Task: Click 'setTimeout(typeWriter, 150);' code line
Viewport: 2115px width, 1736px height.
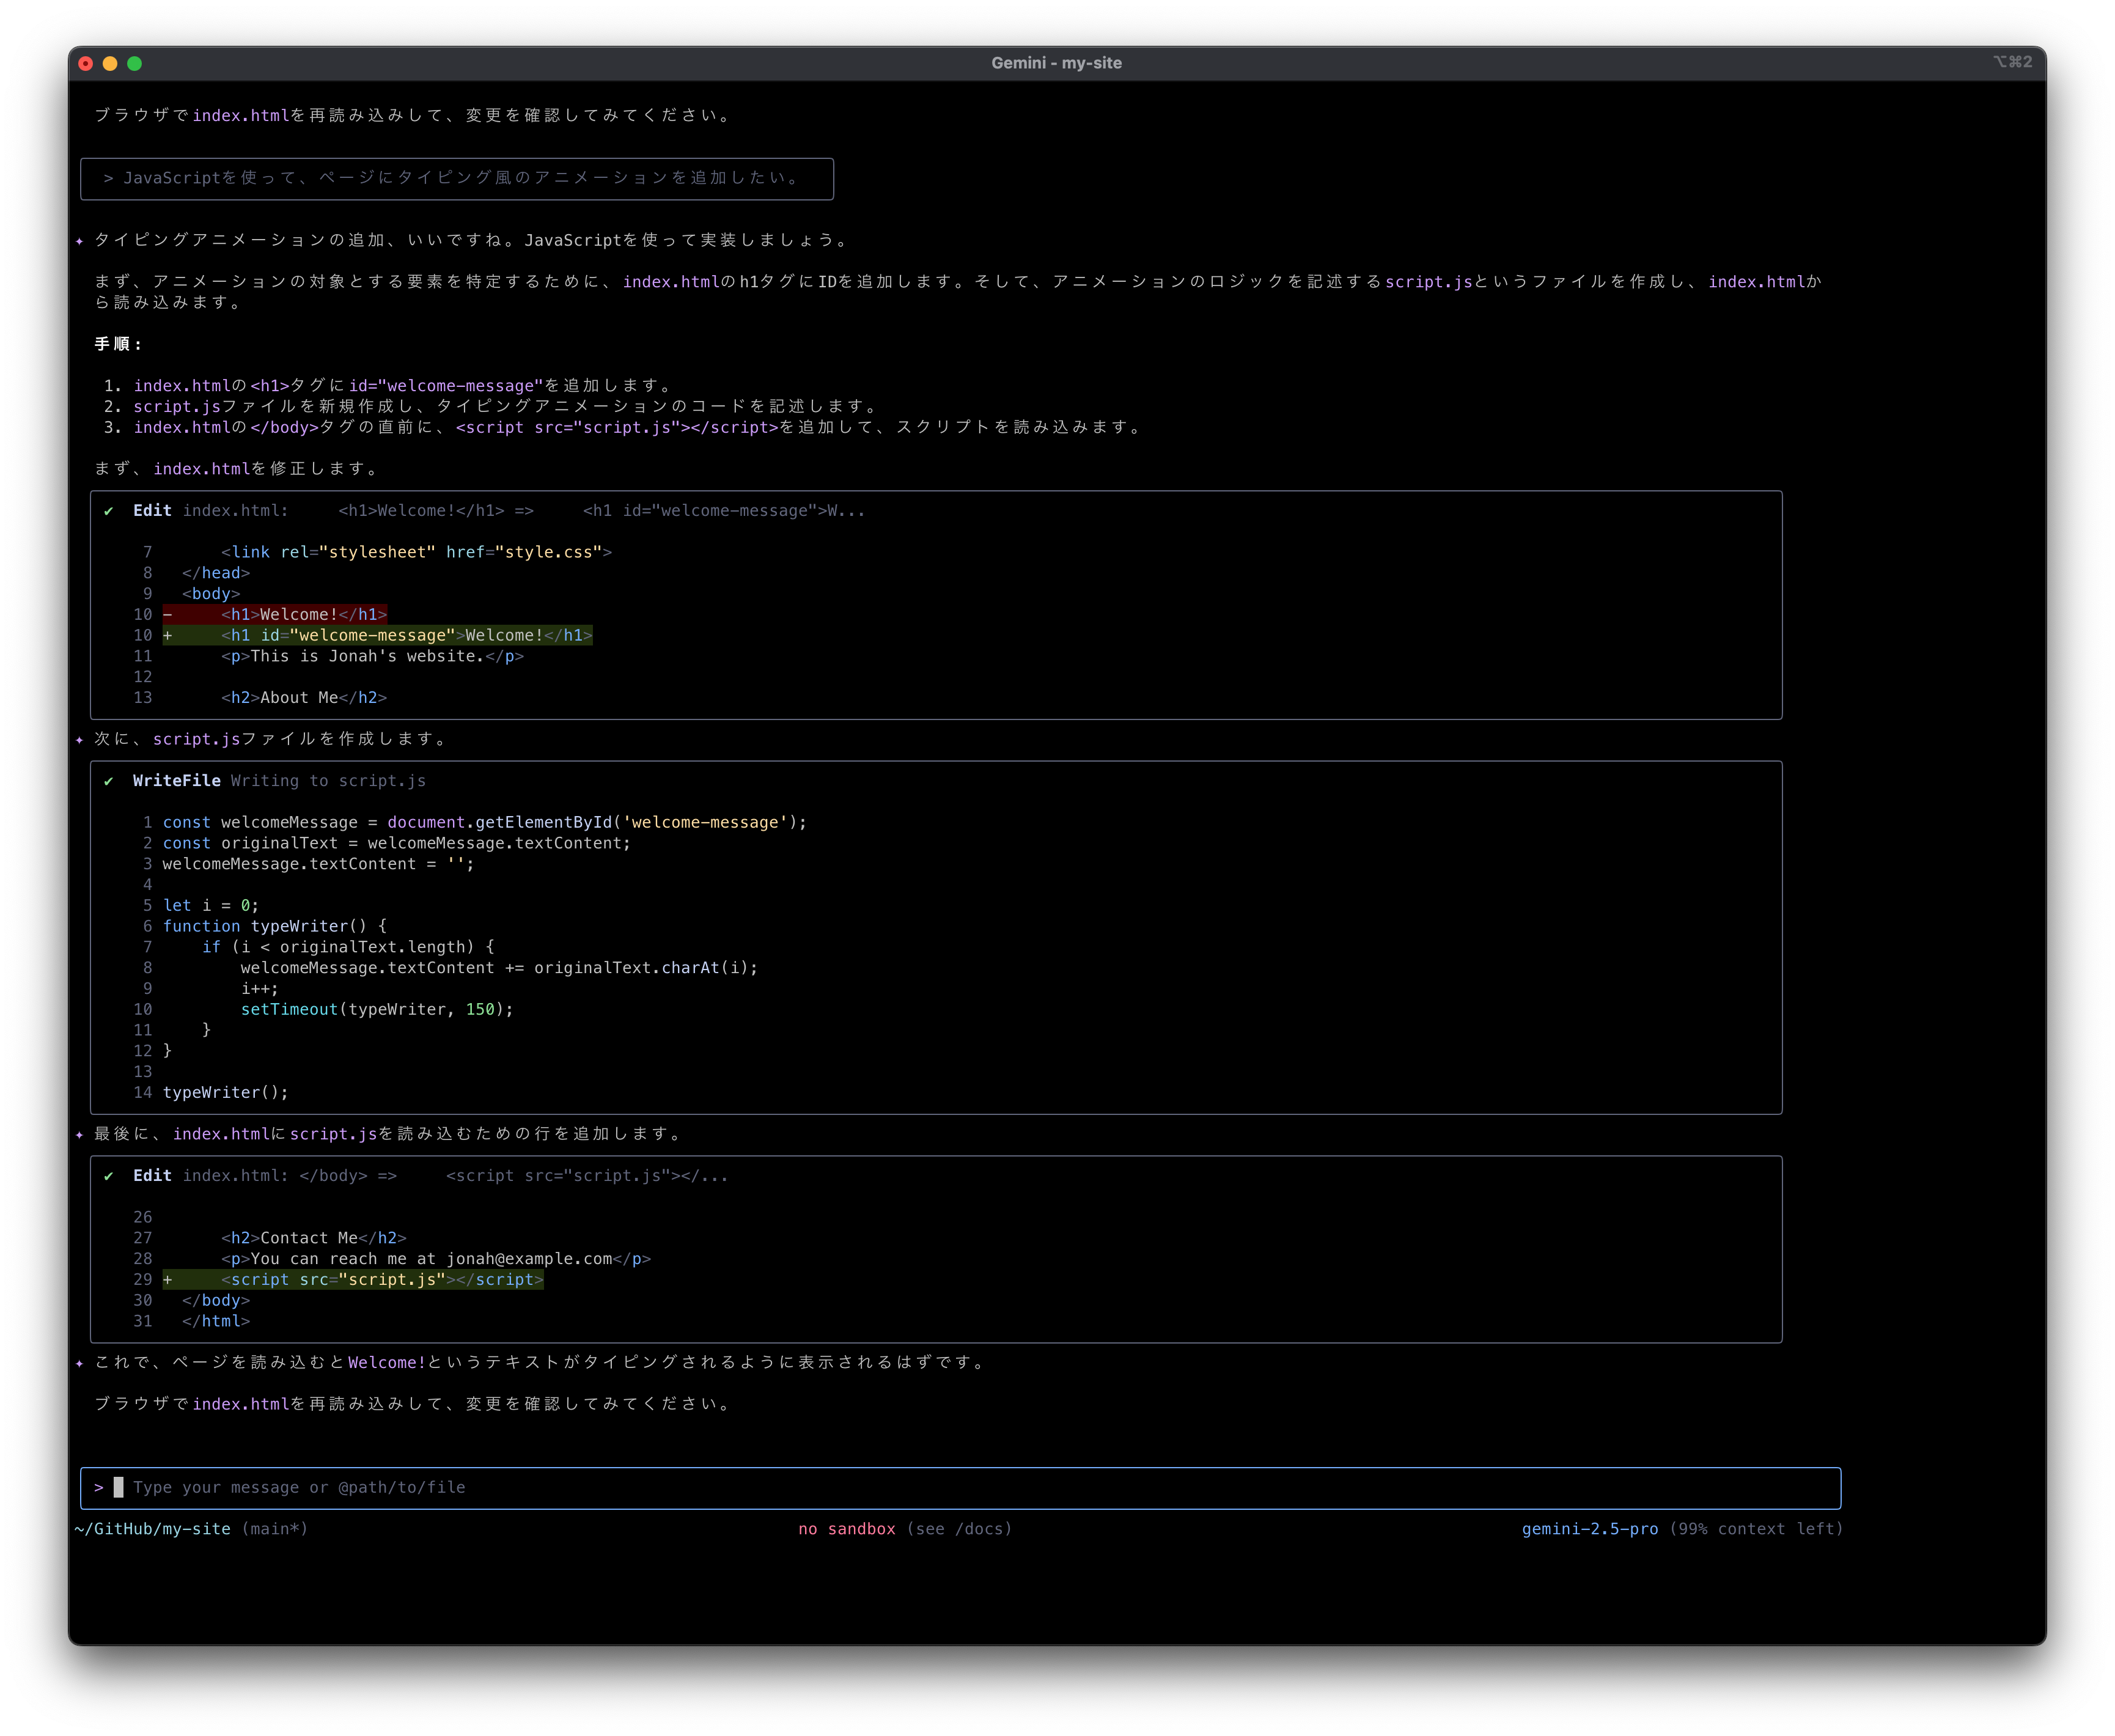Action: click(377, 1009)
